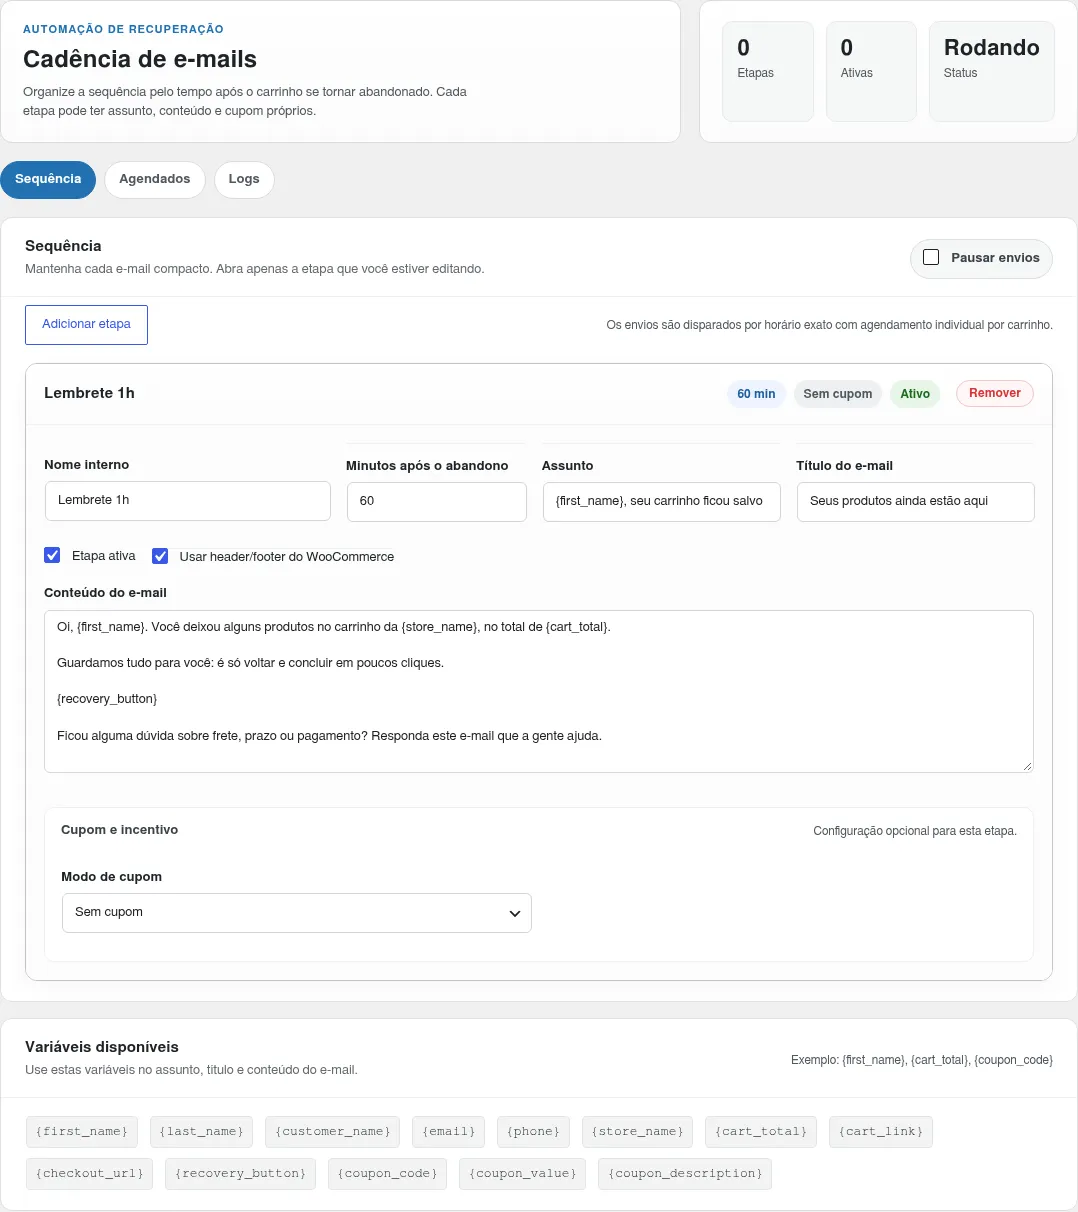Click the 60 min badge
Image resolution: width=1078 pixels, height=1212 pixels.
756,394
